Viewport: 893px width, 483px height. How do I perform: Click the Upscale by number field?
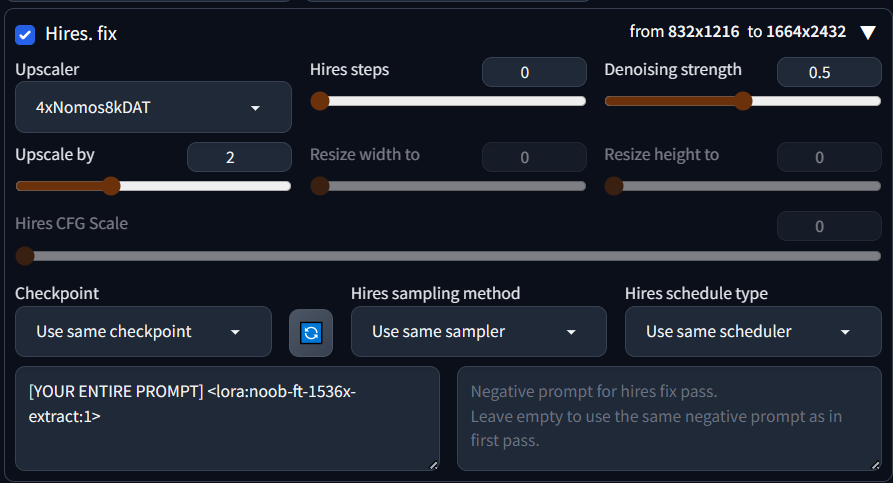tap(239, 157)
